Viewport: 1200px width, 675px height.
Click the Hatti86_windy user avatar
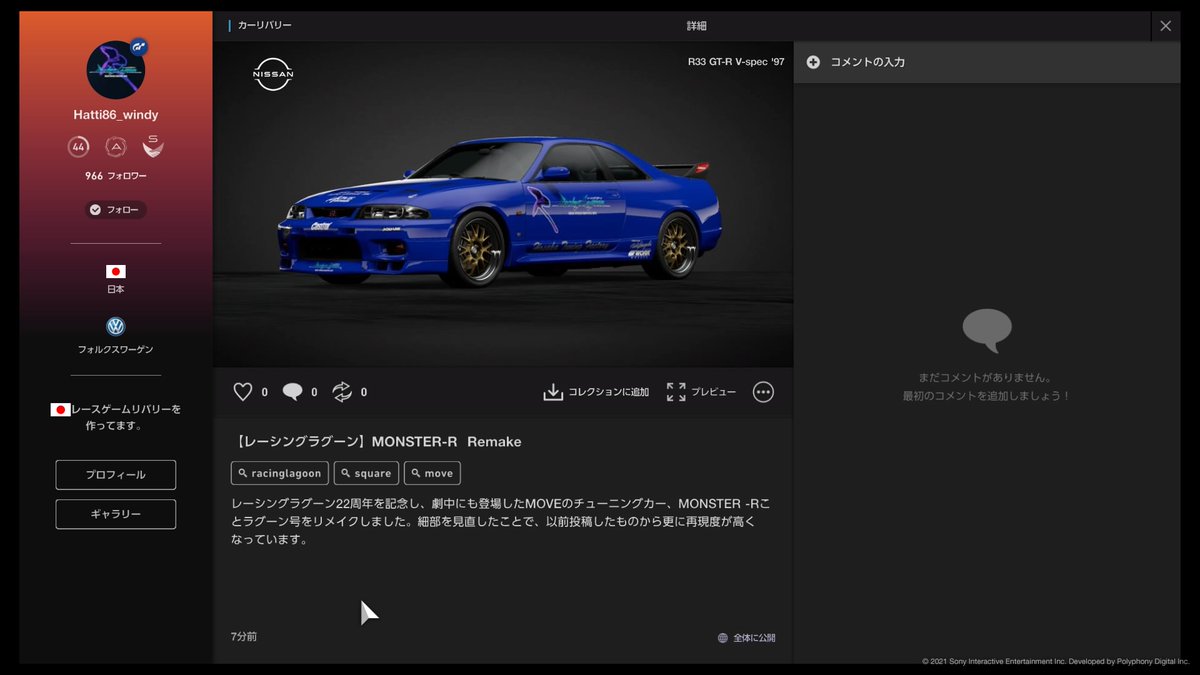tap(116, 70)
